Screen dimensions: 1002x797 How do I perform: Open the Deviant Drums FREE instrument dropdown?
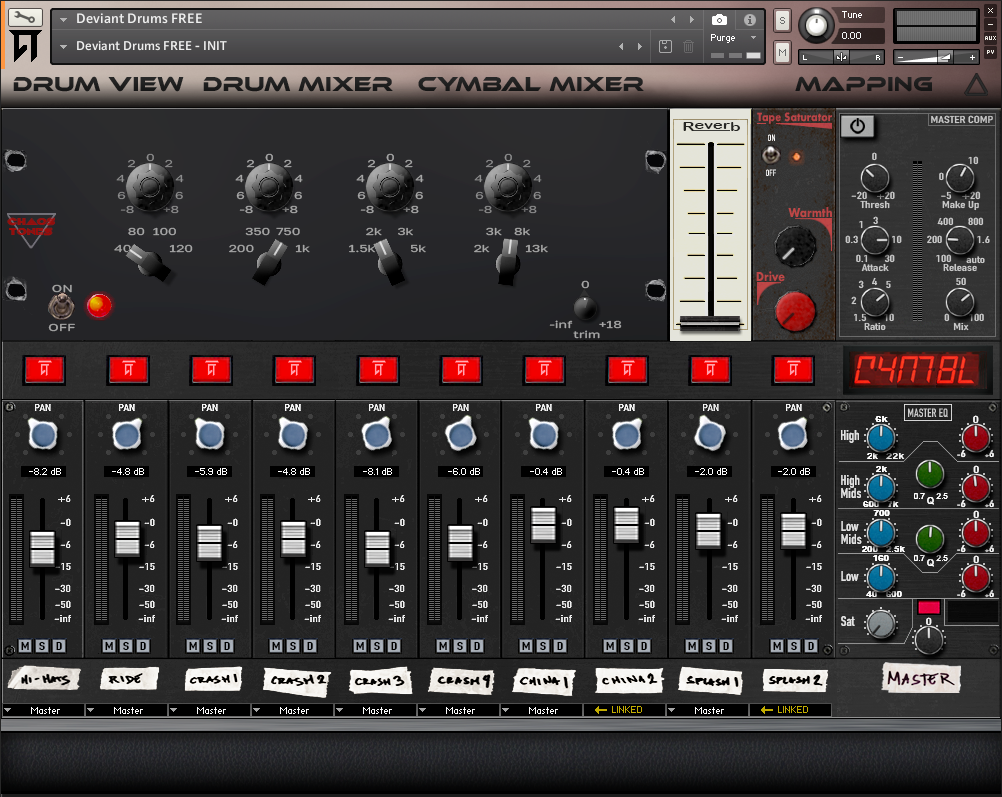pyautogui.click(x=63, y=20)
